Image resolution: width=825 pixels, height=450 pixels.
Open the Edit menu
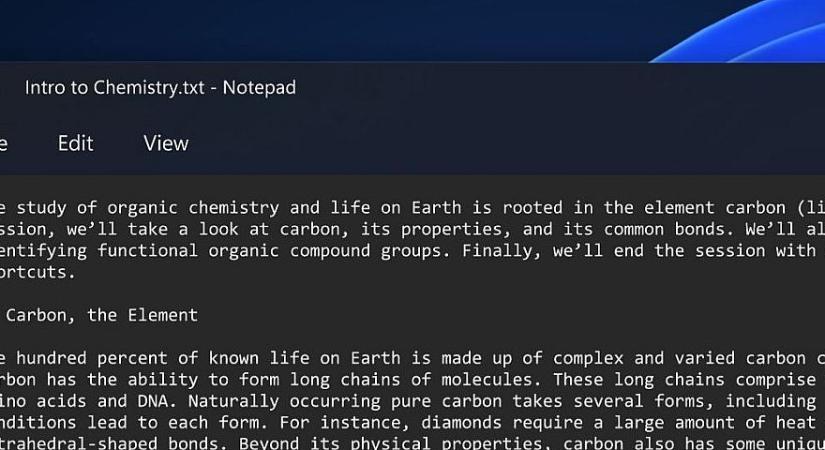pyautogui.click(x=75, y=143)
